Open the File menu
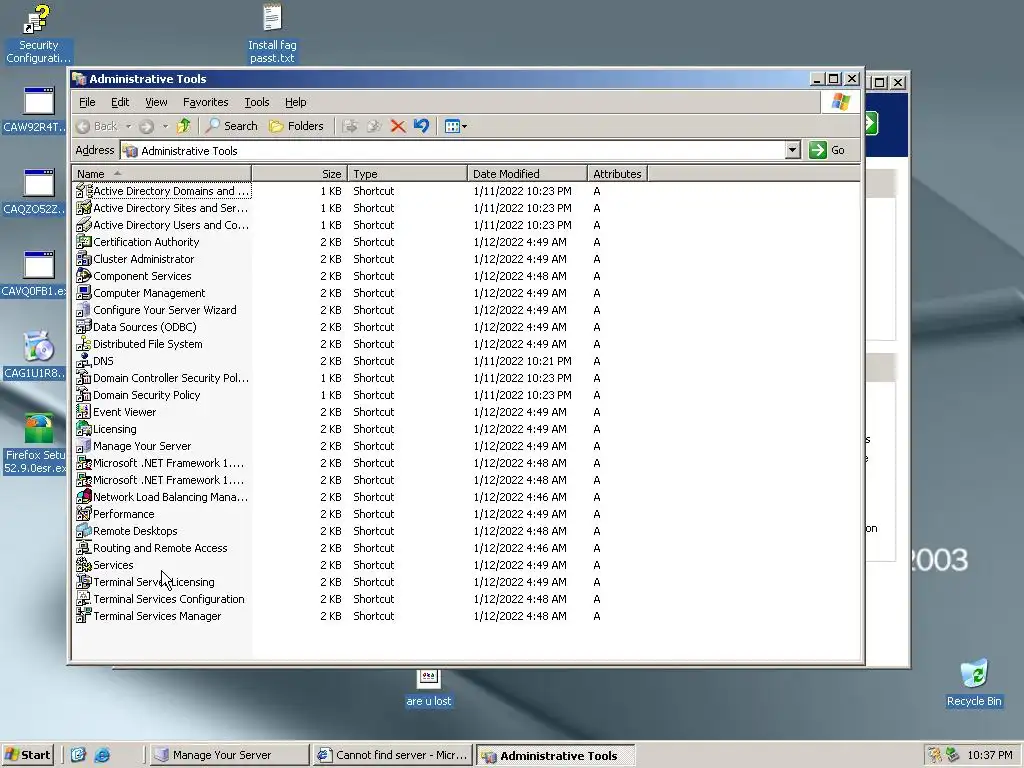 [87, 102]
